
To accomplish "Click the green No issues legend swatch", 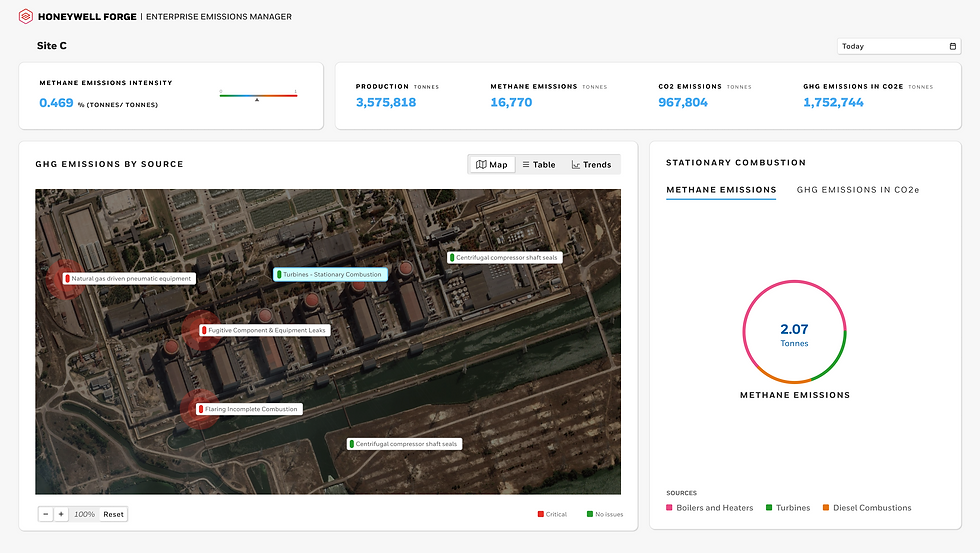I will tap(589, 514).
